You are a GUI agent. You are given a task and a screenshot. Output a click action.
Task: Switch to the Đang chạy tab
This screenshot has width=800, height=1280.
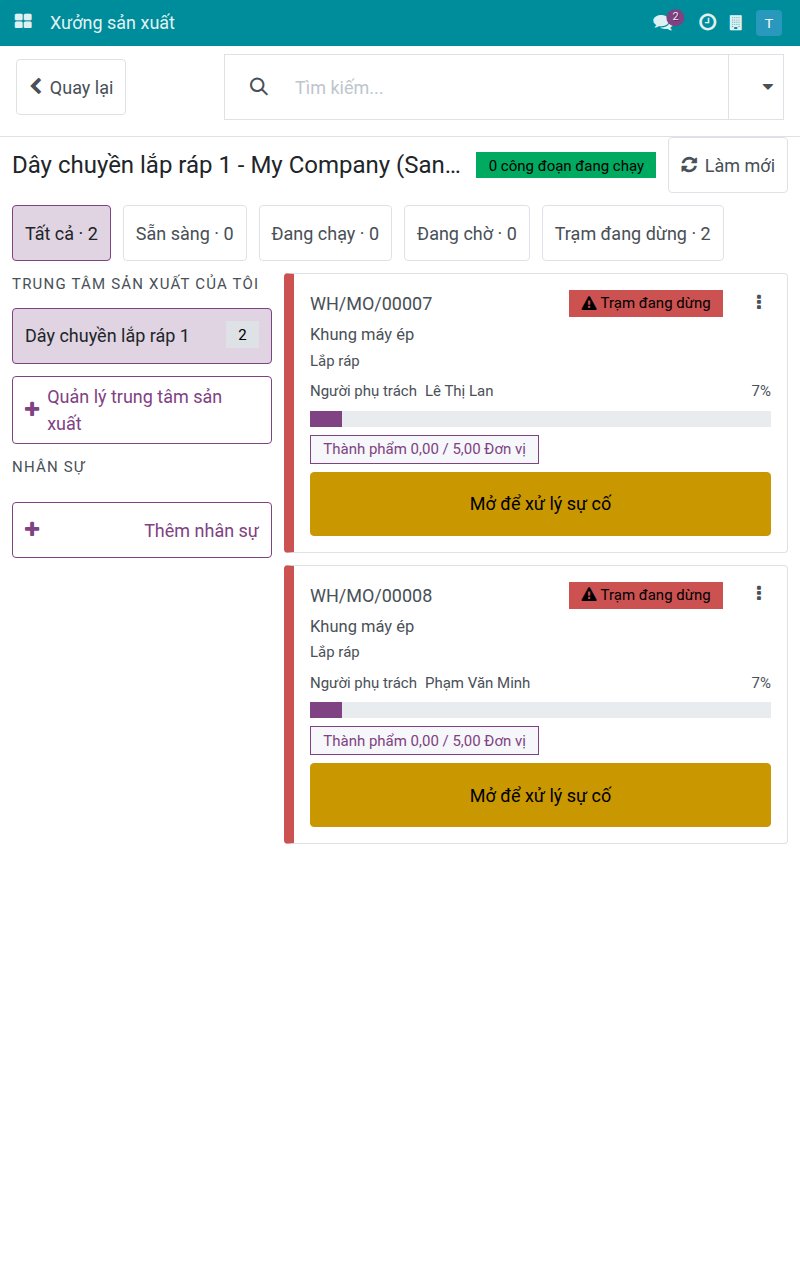[x=325, y=233]
